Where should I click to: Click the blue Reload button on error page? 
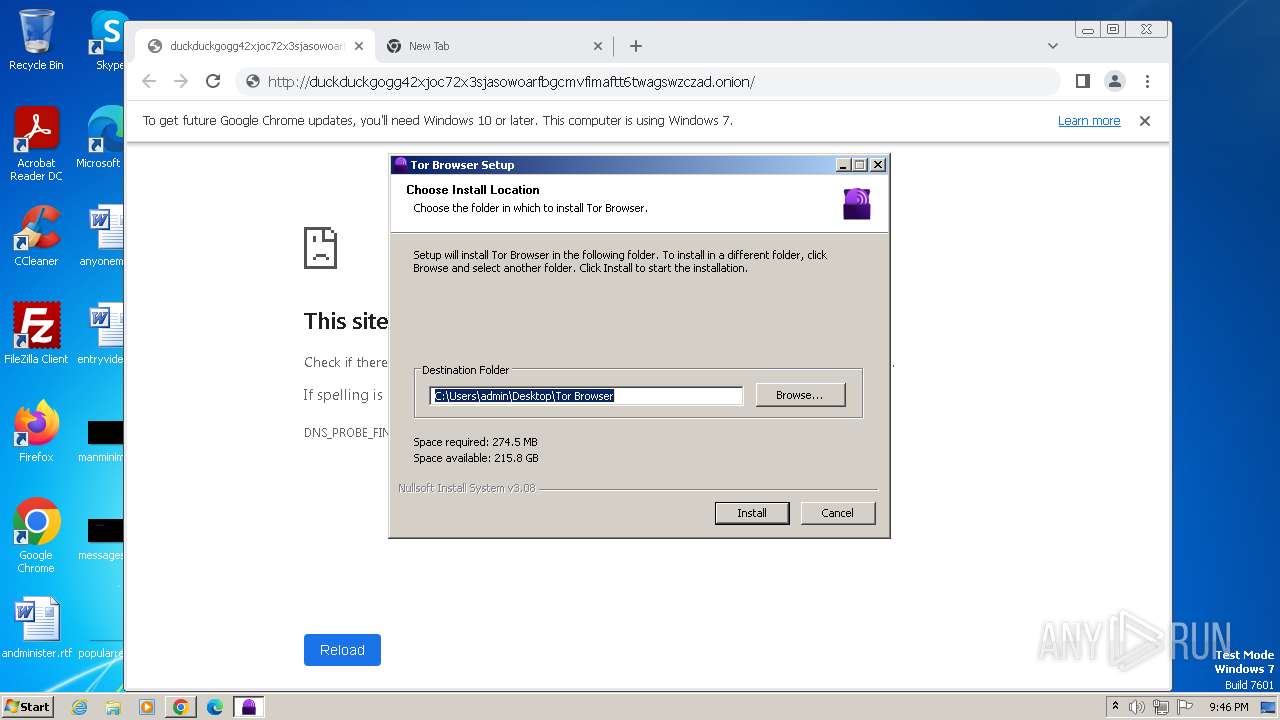[x=342, y=650]
